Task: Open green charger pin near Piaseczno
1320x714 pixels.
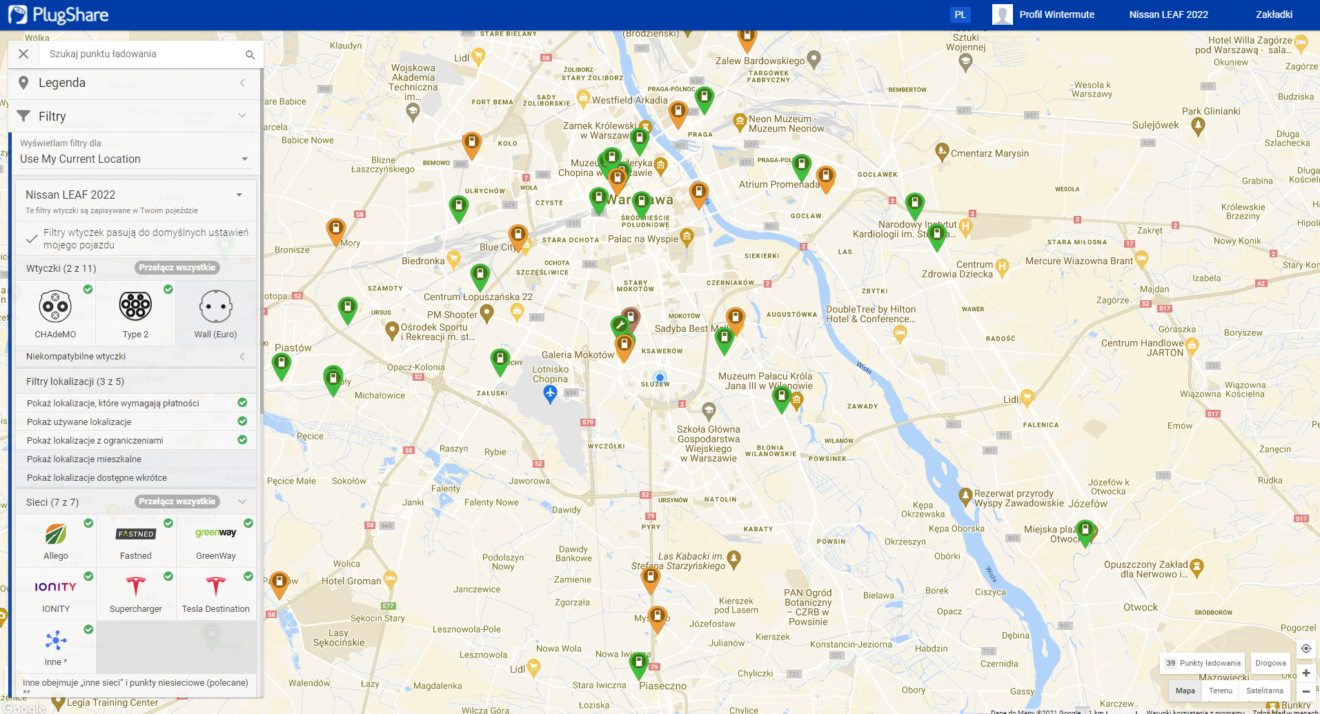Action: (639, 664)
